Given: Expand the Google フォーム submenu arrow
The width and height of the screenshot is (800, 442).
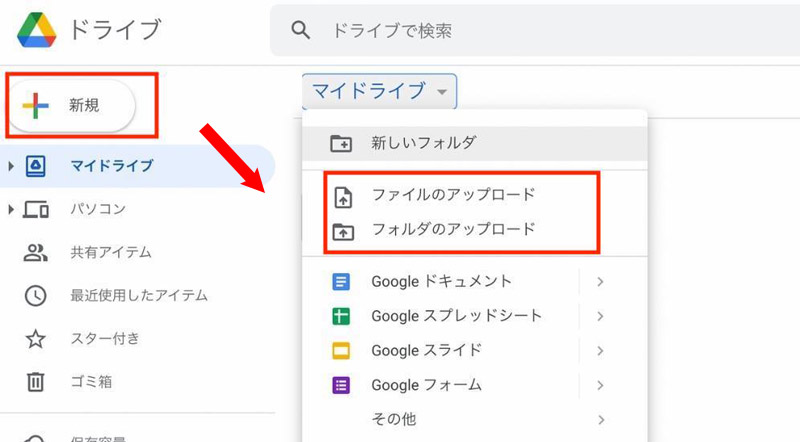Looking at the screenshot, I should pos(601,385).
